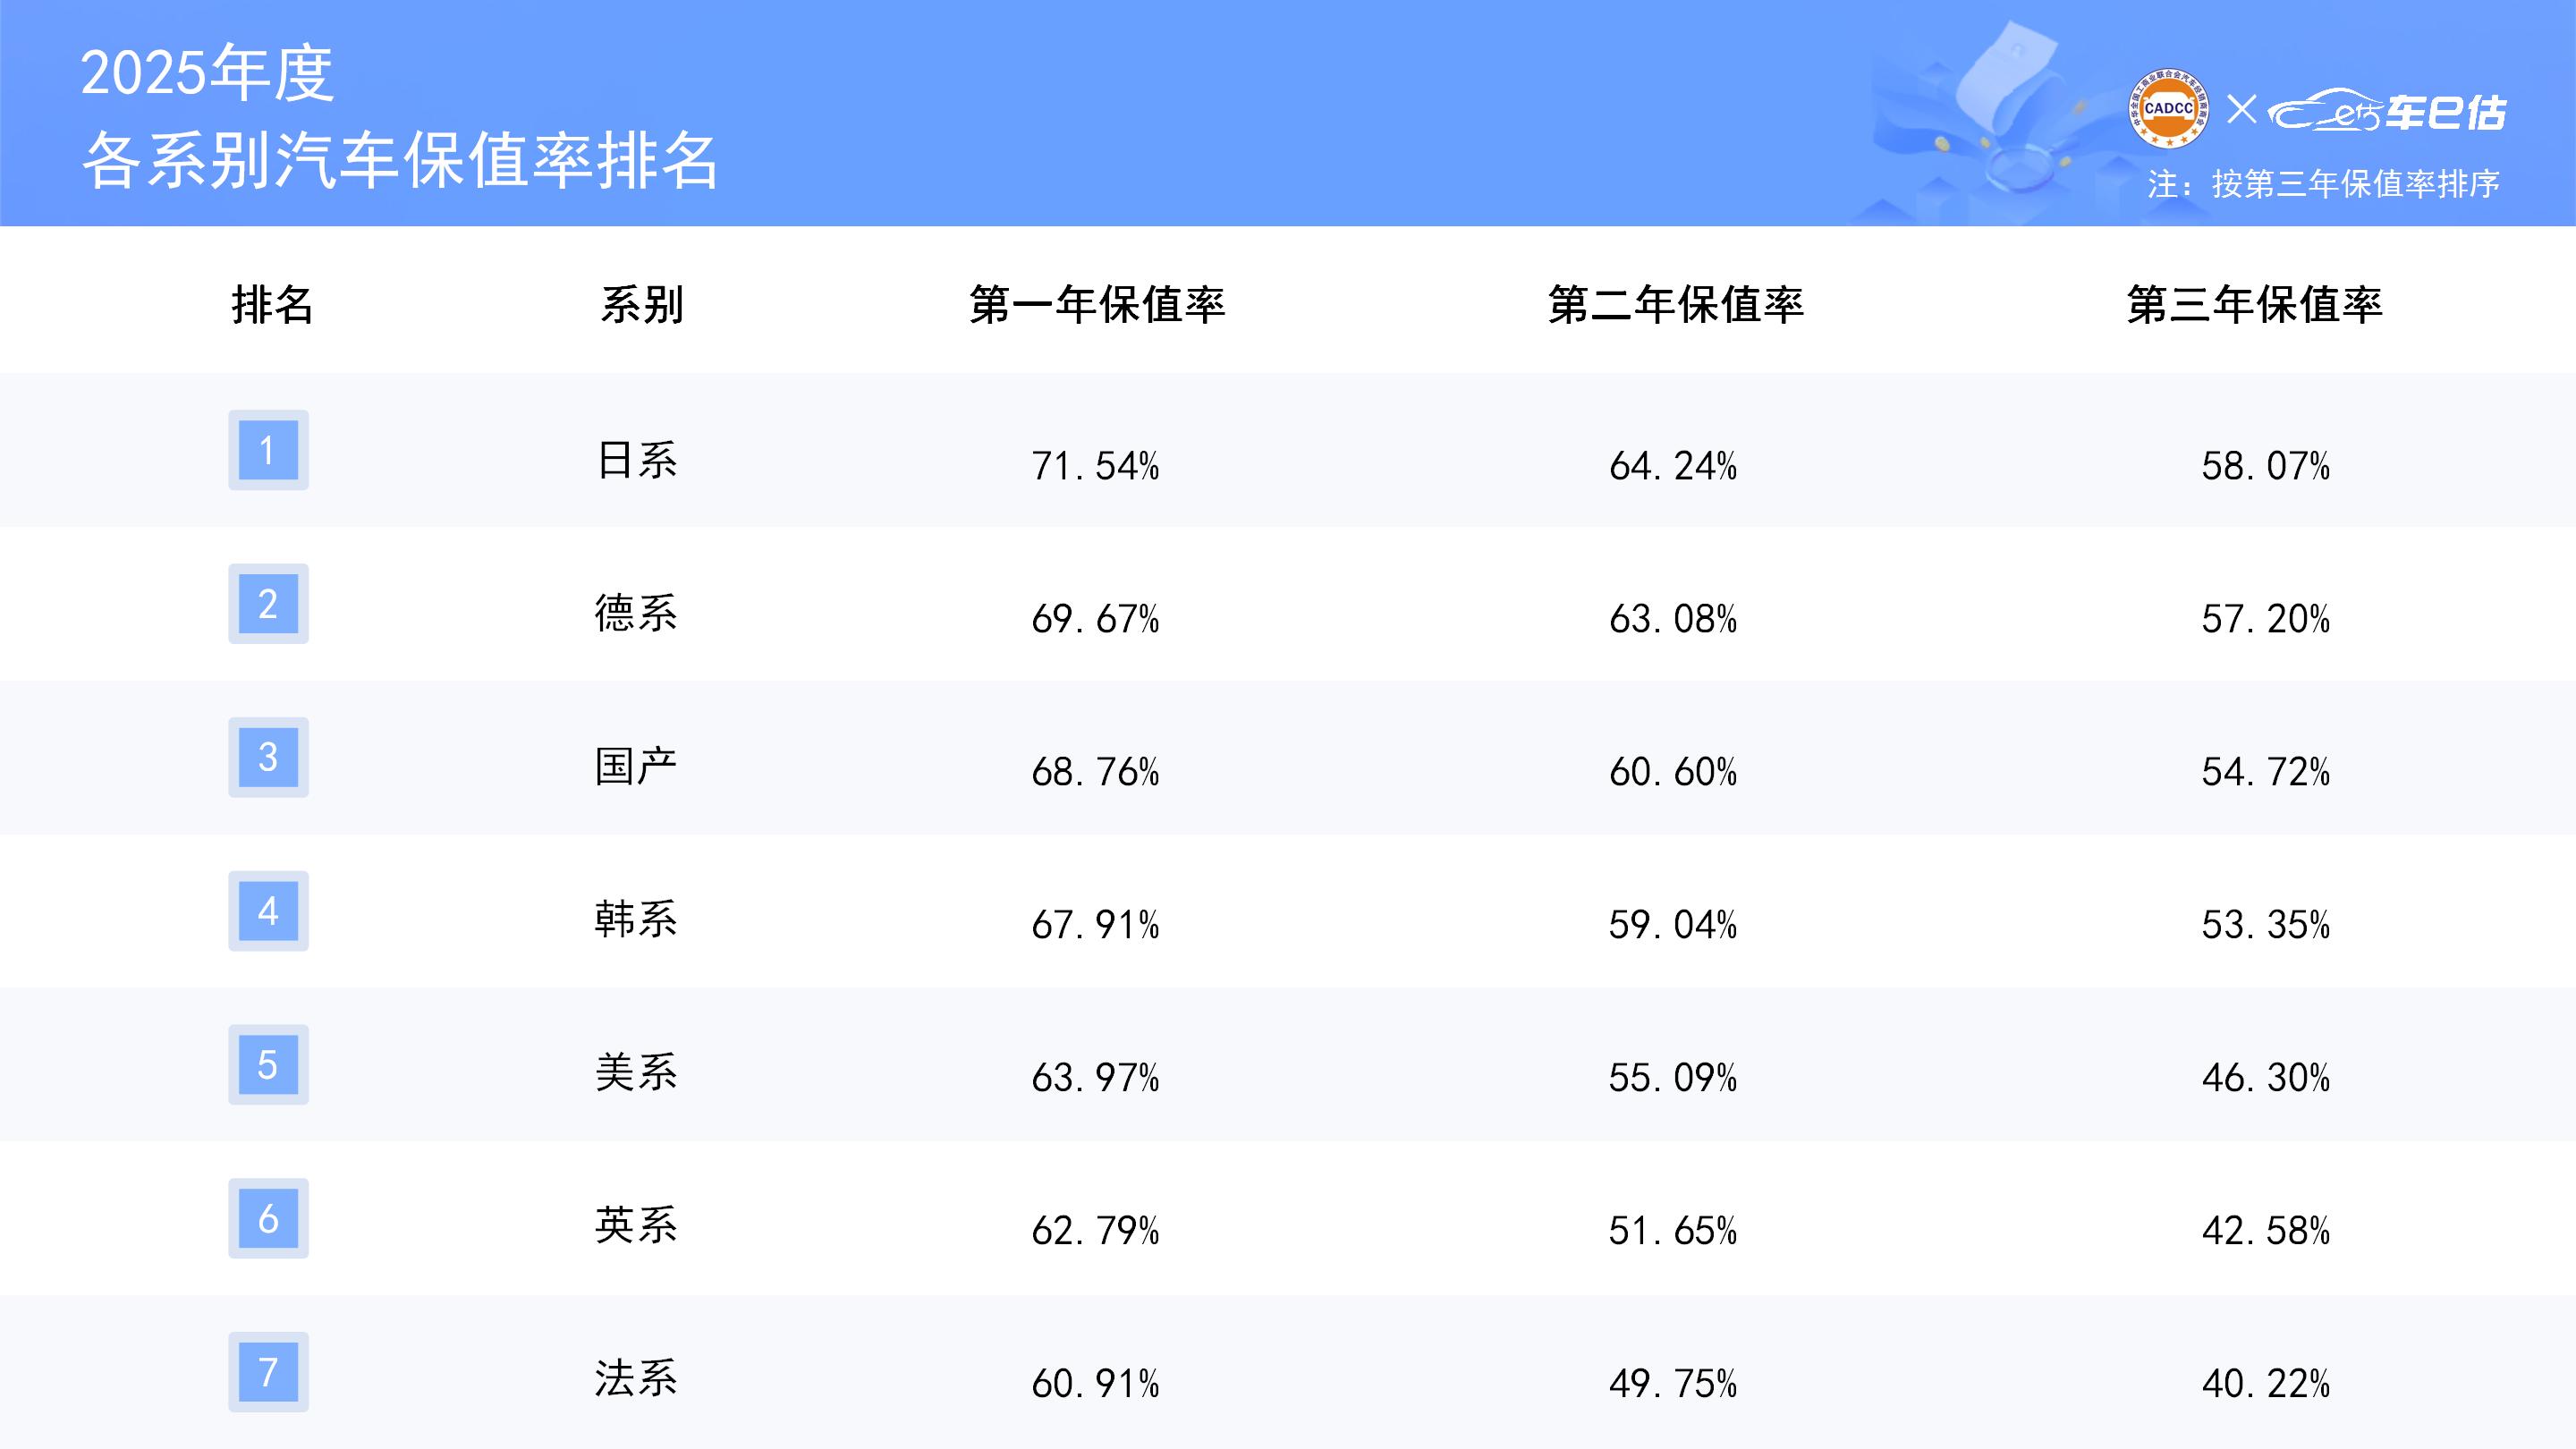The height and width of the screenshot is (1449, 2576).
Task: Select the rank 1 badge
Action: click(x=268, y=450)
